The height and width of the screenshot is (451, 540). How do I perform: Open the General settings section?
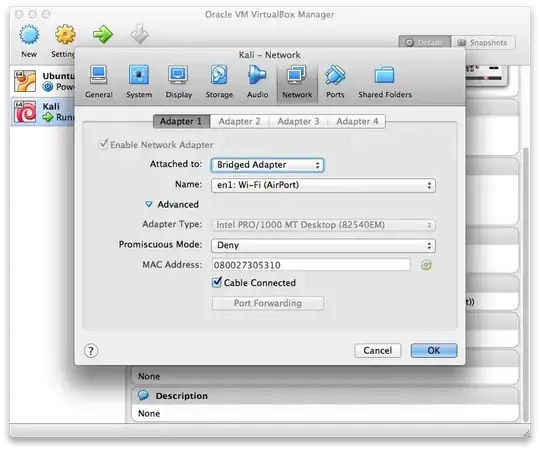98,81
